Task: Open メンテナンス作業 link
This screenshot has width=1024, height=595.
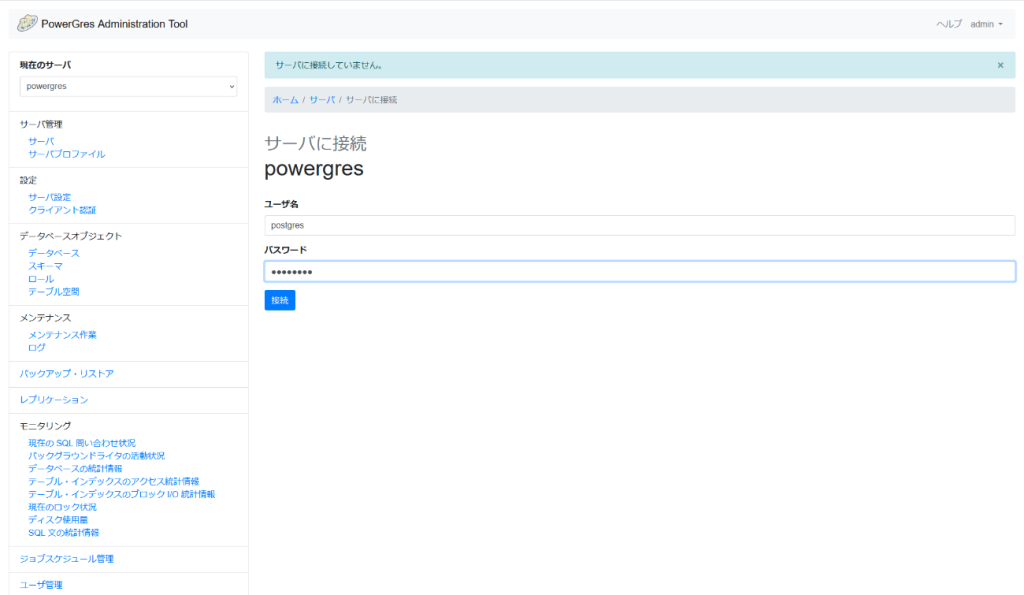Action: click(x=62, y=335)
